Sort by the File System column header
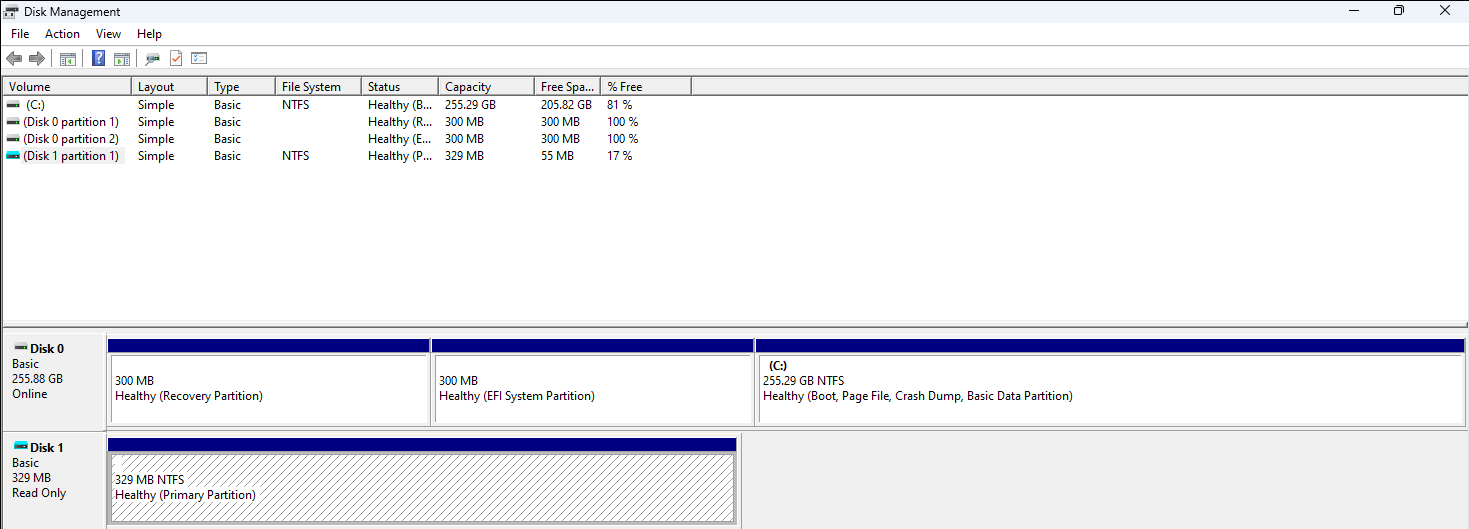This screenshot has width=1469, height=529. click(x=317, y=87)
